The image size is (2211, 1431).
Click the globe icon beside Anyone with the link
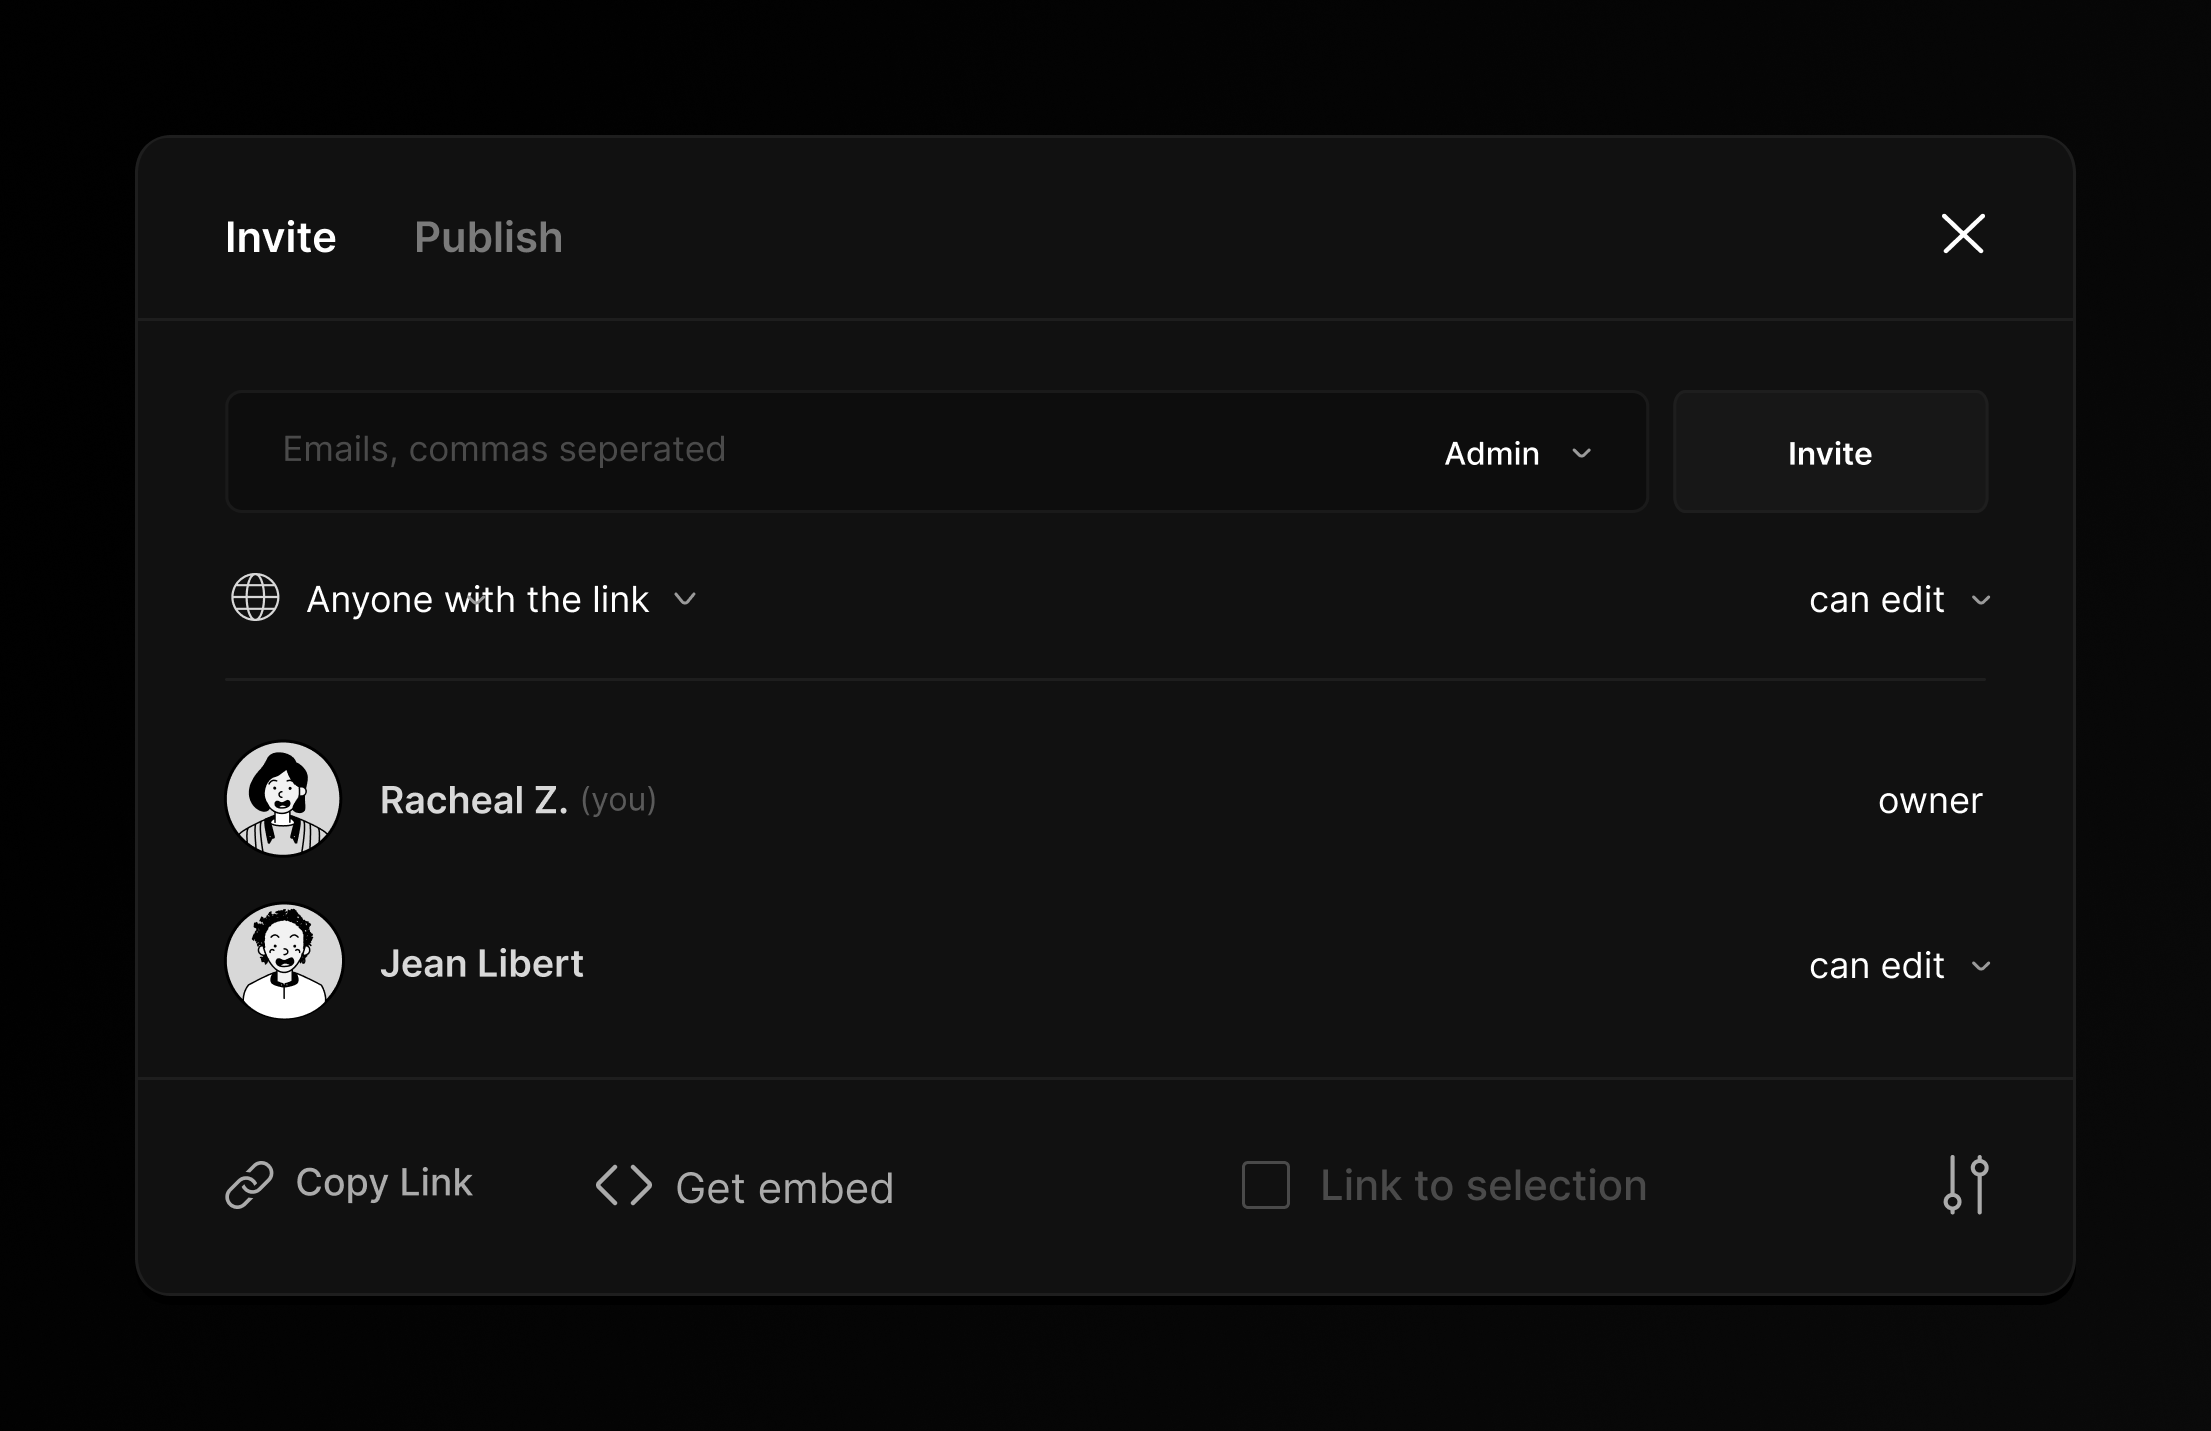coord(255,597)
